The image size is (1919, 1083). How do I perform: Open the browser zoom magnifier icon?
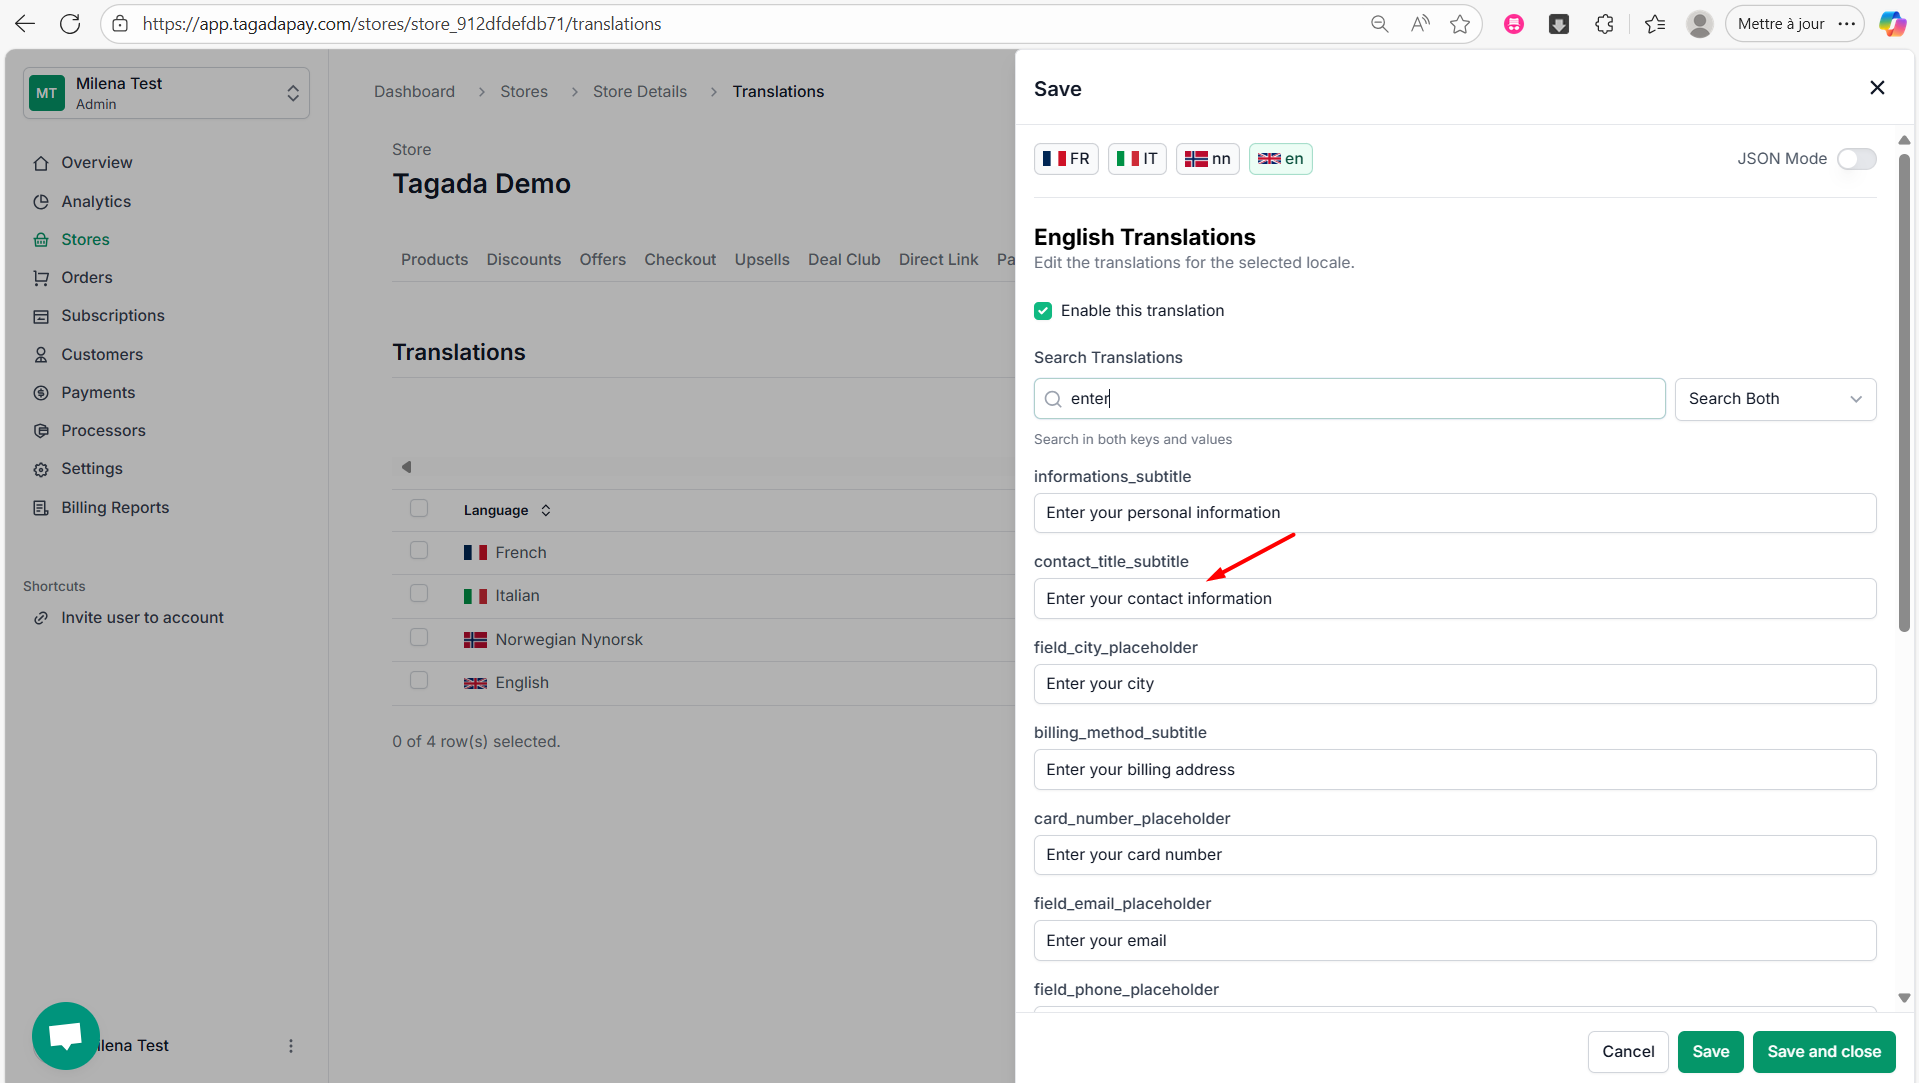(x=1379, y=24)
